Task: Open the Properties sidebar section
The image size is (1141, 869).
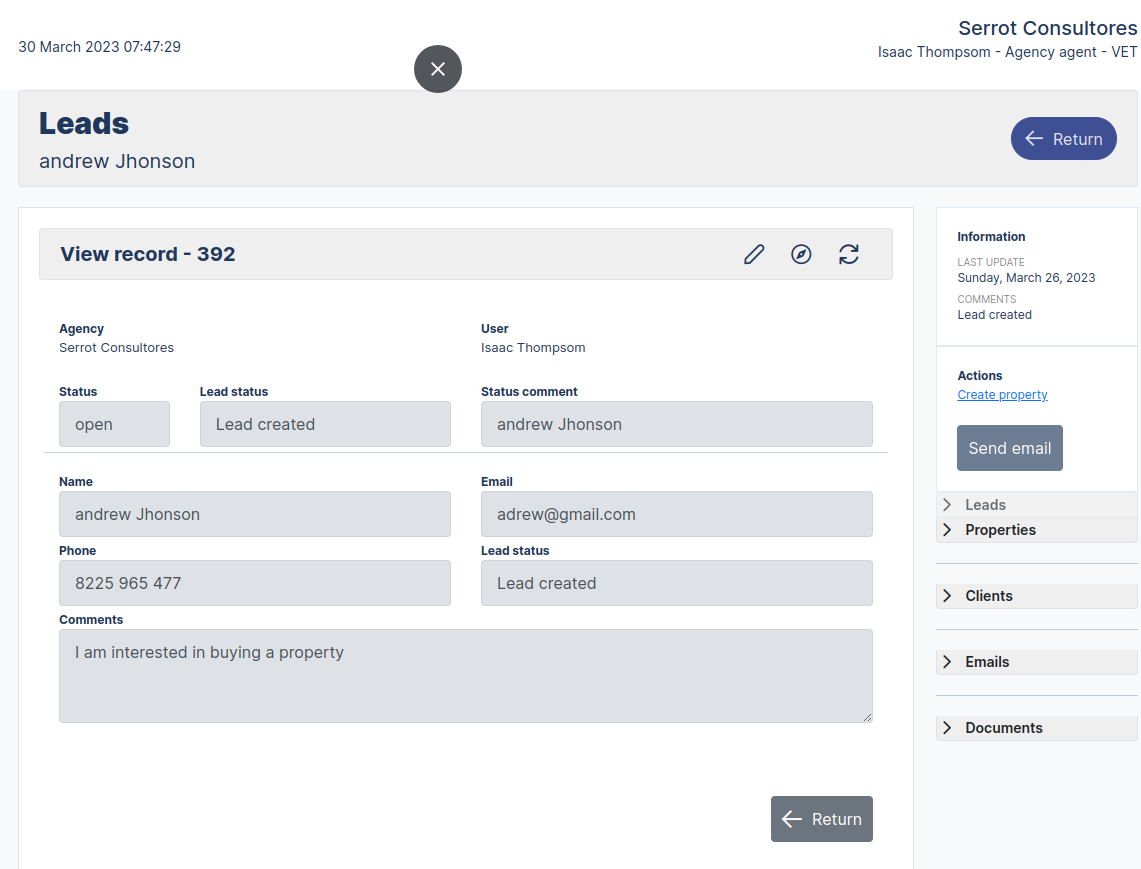Action: click(946, 529)
